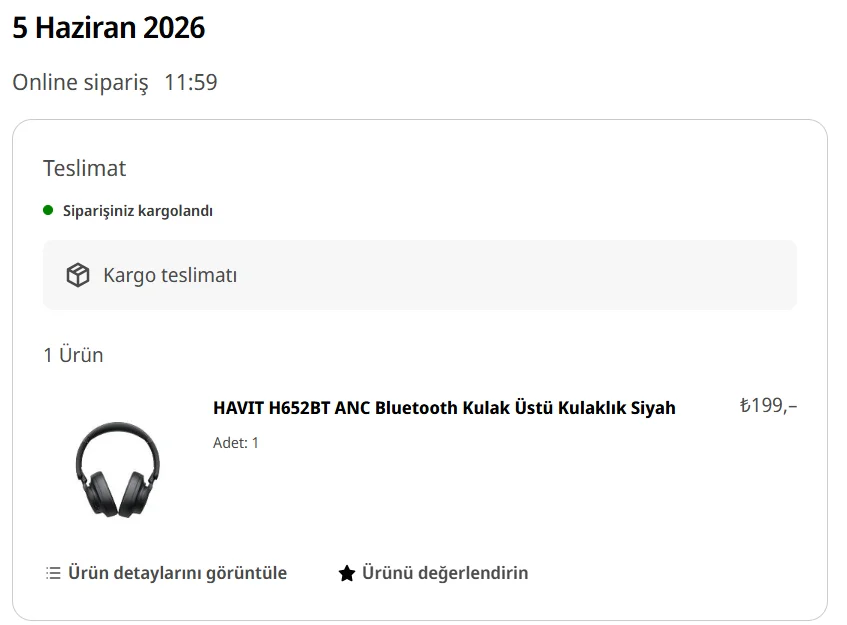
Task: Click the 11:59 order time
Action: 191,83
